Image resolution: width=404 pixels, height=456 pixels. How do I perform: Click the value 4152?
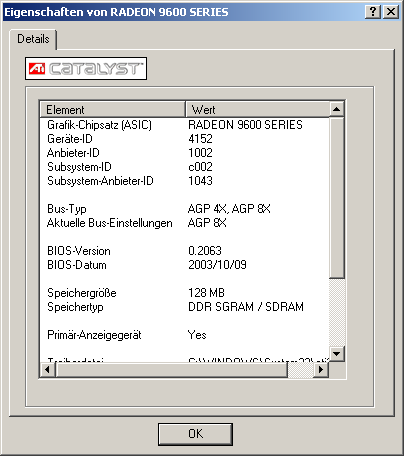[200, 139]
